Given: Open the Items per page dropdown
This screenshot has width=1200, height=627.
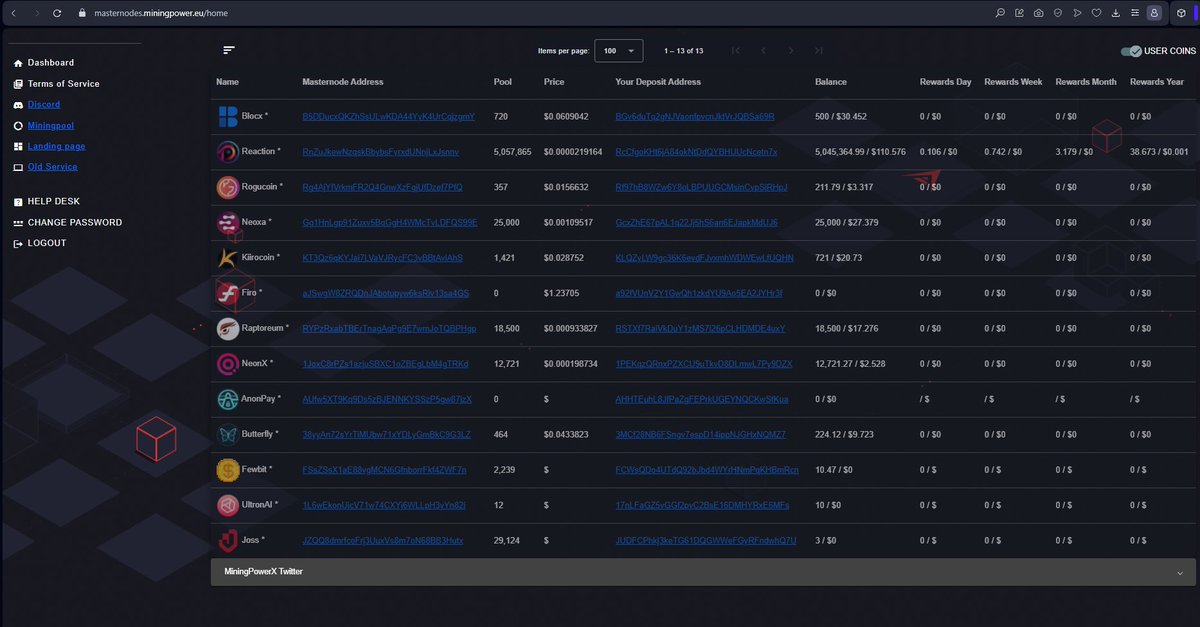Looking at the screenshot, I should coord(619,50).
